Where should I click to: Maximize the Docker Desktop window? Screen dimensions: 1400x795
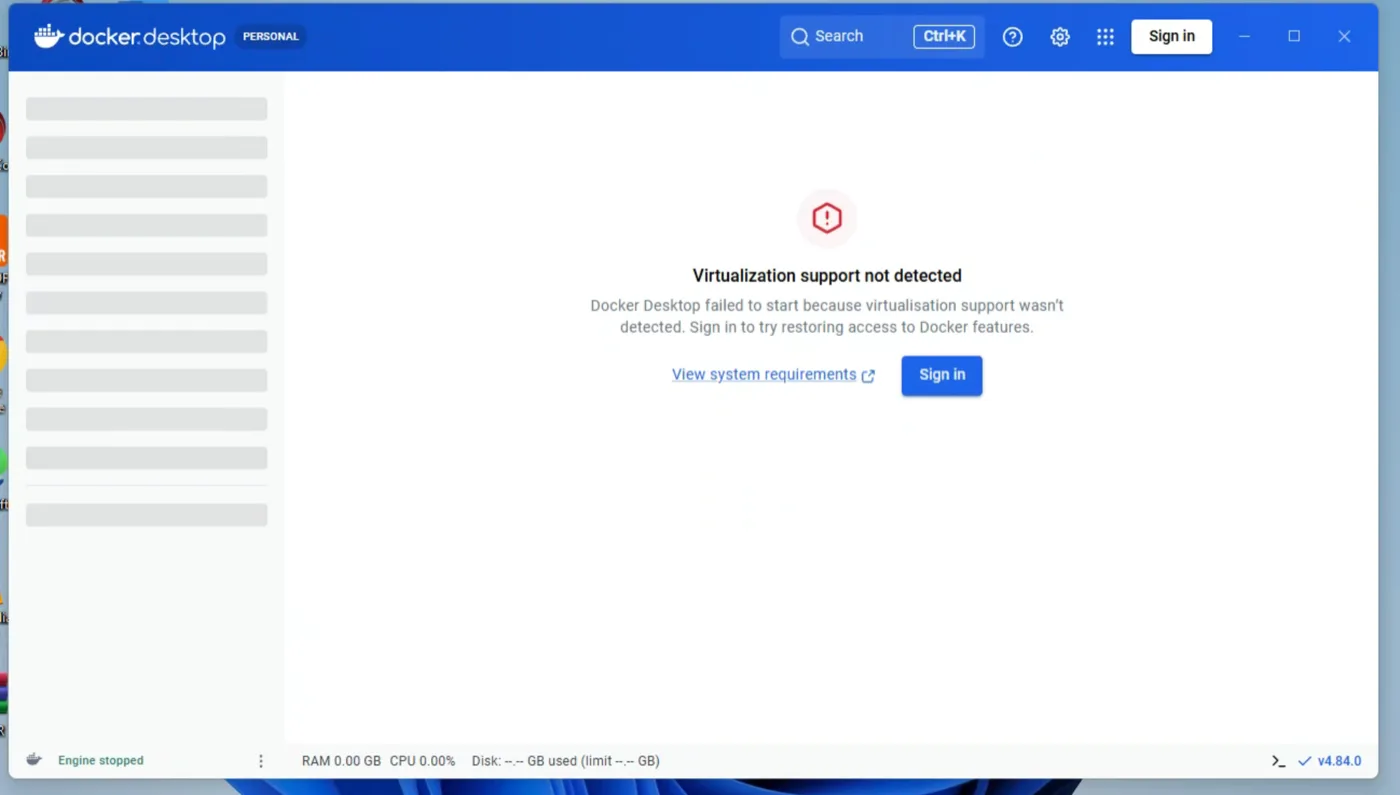1294,36
